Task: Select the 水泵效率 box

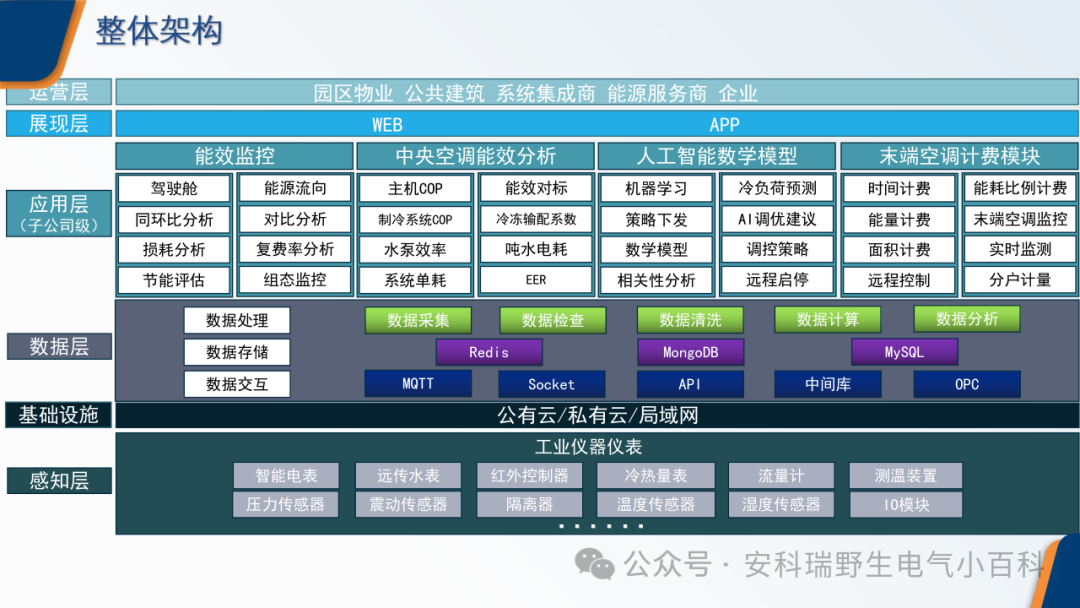Action: (x=415, y=249)
